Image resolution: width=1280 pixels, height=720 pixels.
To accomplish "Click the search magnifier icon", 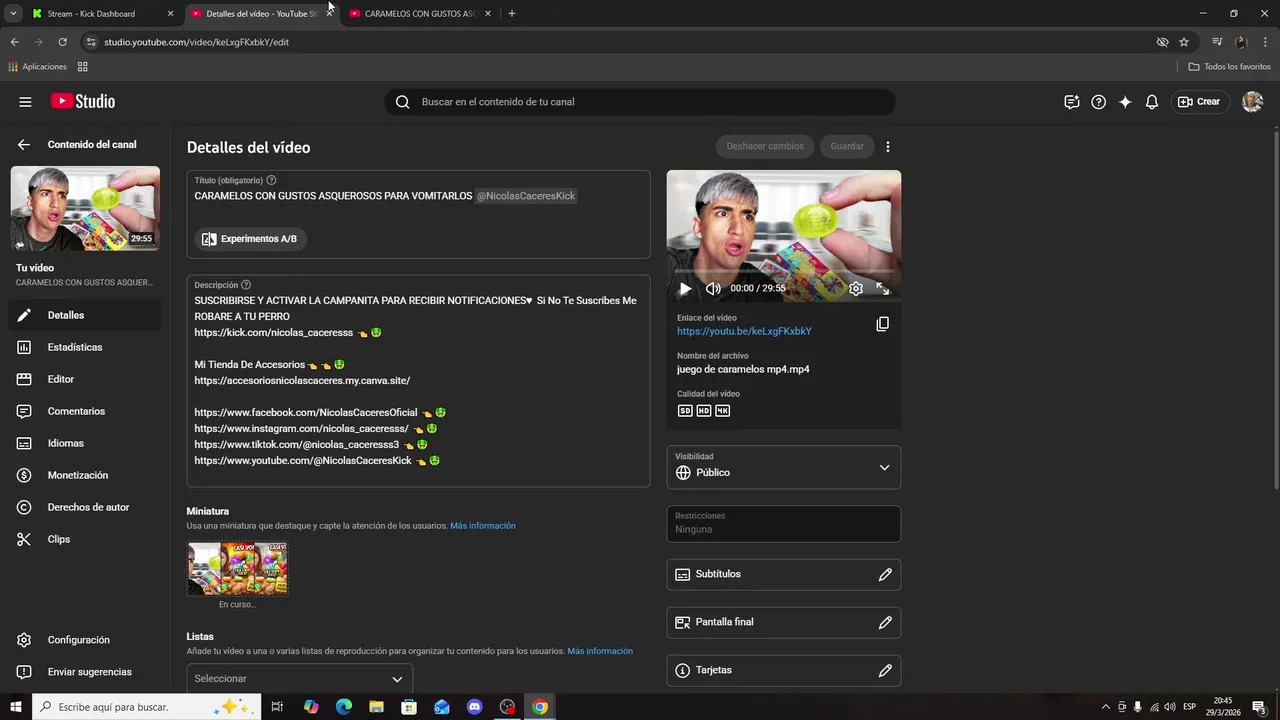I will (402, 102).
